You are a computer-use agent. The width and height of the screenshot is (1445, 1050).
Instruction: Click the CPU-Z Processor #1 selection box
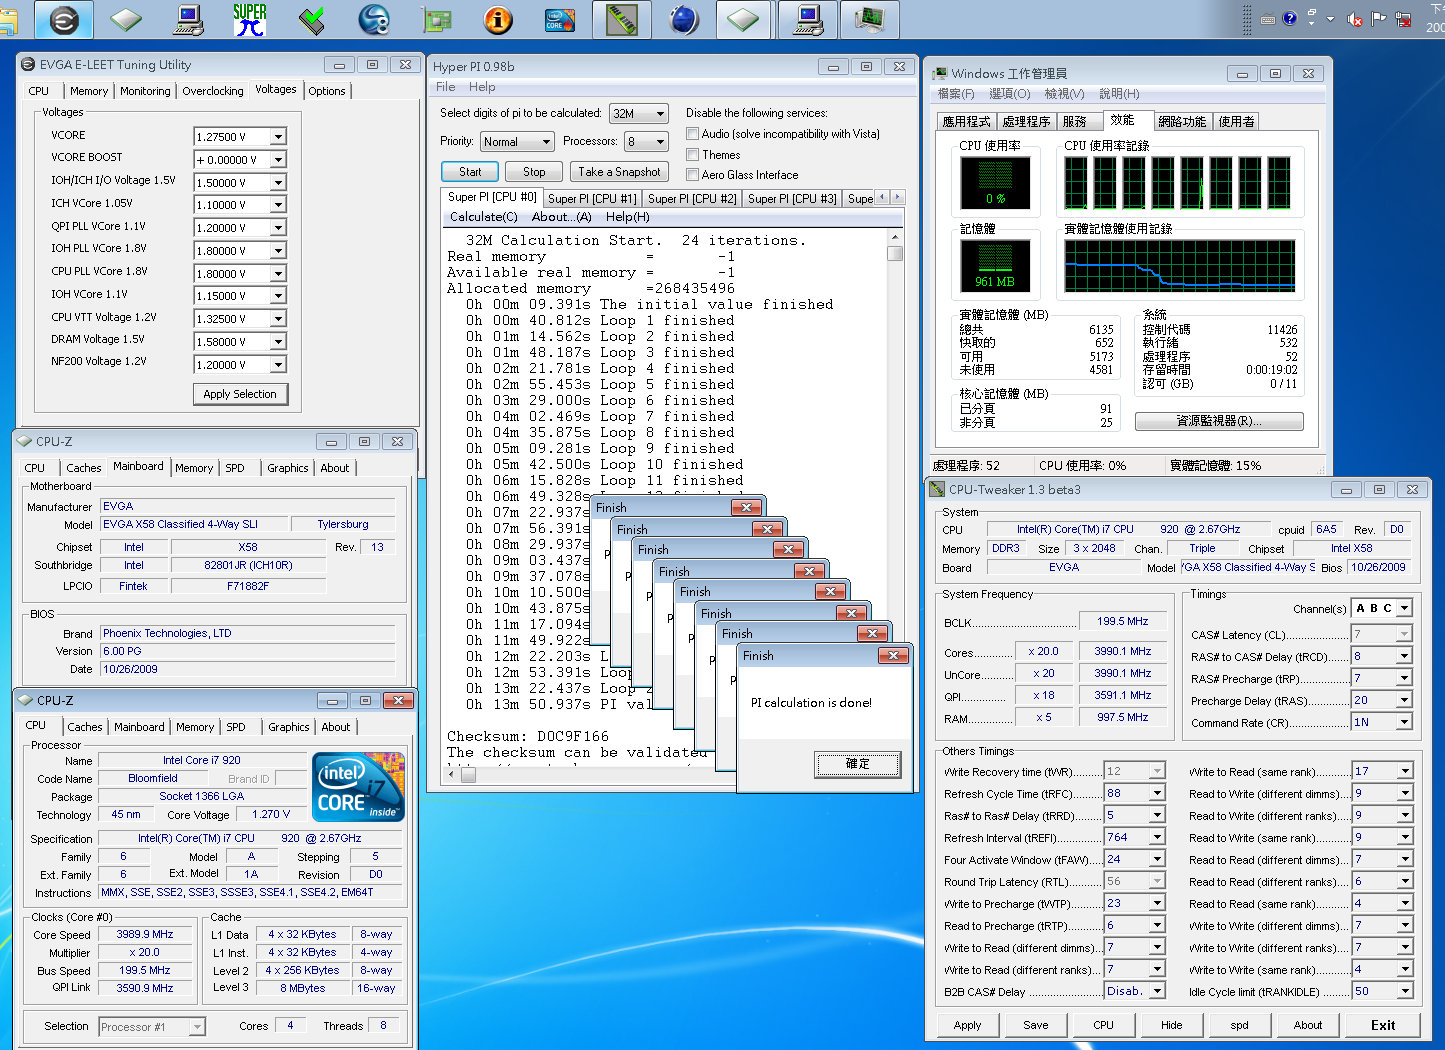(x=151, y=1027)
